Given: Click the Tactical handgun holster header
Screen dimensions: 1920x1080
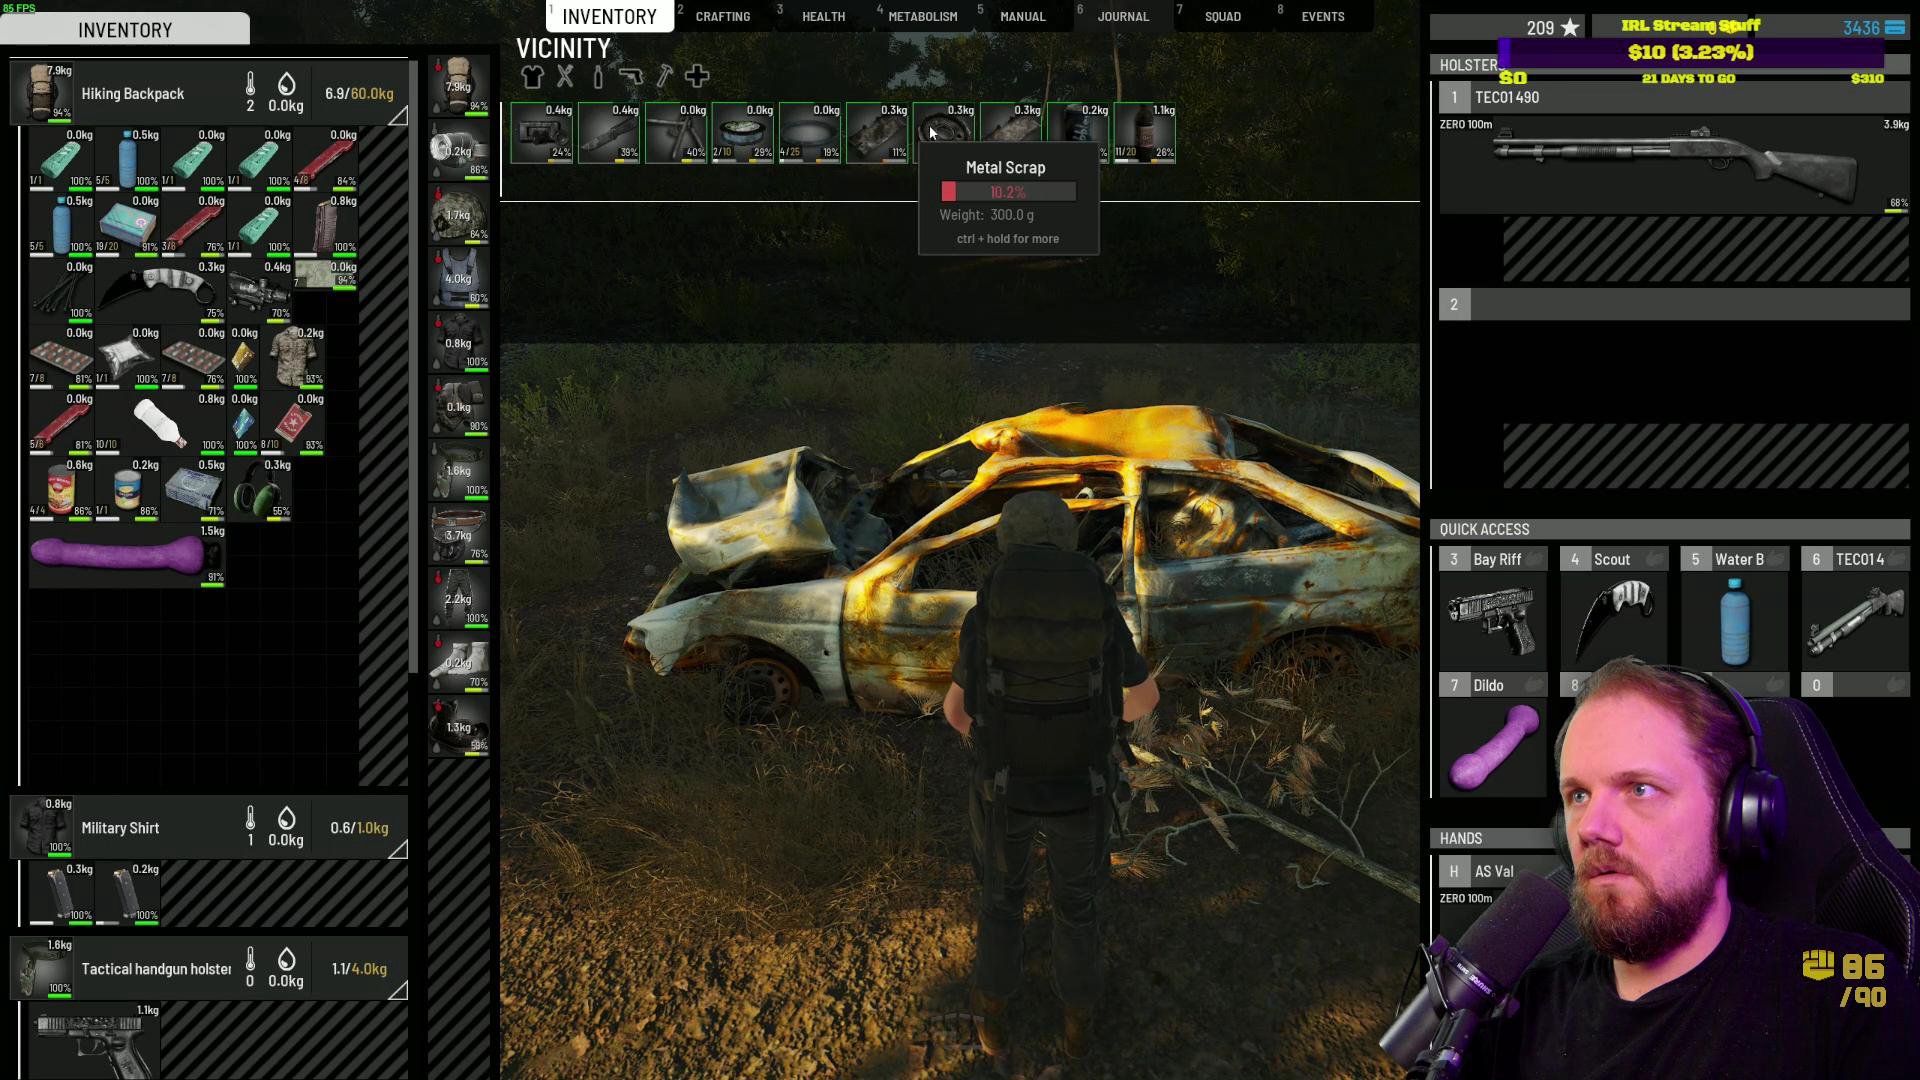Looking at the screenshot, I should (x=209, y=969).
